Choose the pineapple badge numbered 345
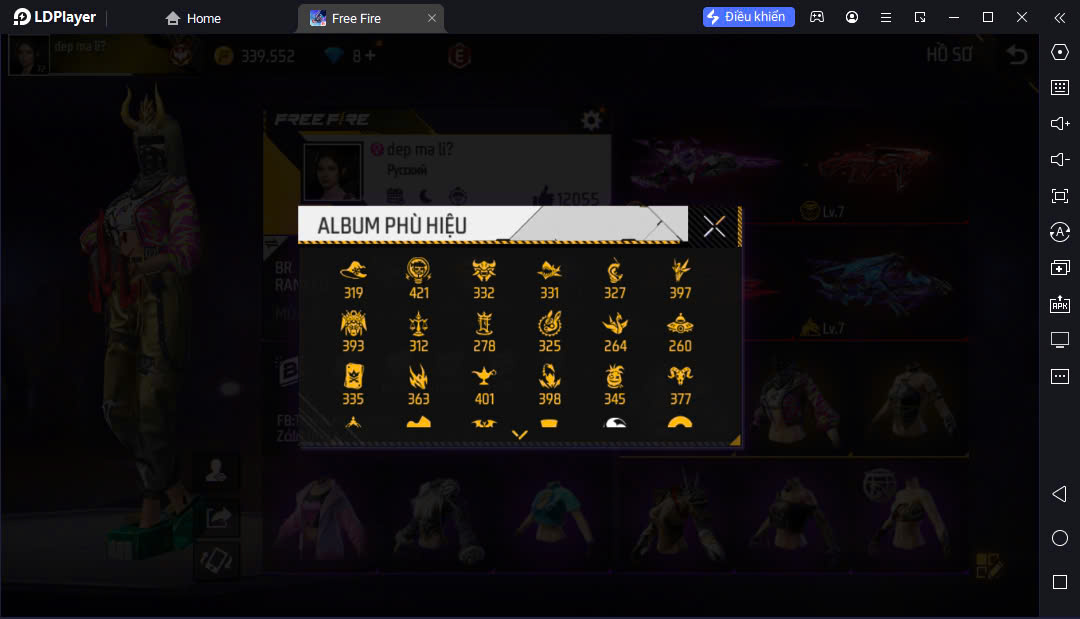Viewport: 1080px width, 619px height. coord(614,384)
